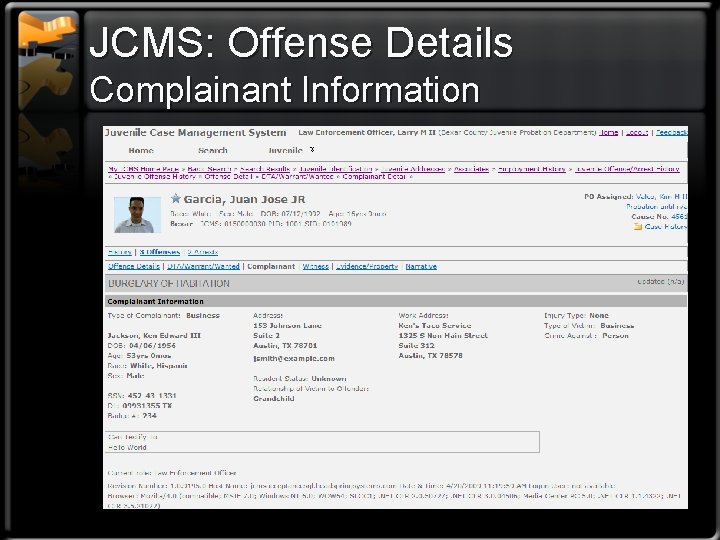Click the address line 153 Johnson Lane
This screenshot has width=720, height=540.
[287, 325]
